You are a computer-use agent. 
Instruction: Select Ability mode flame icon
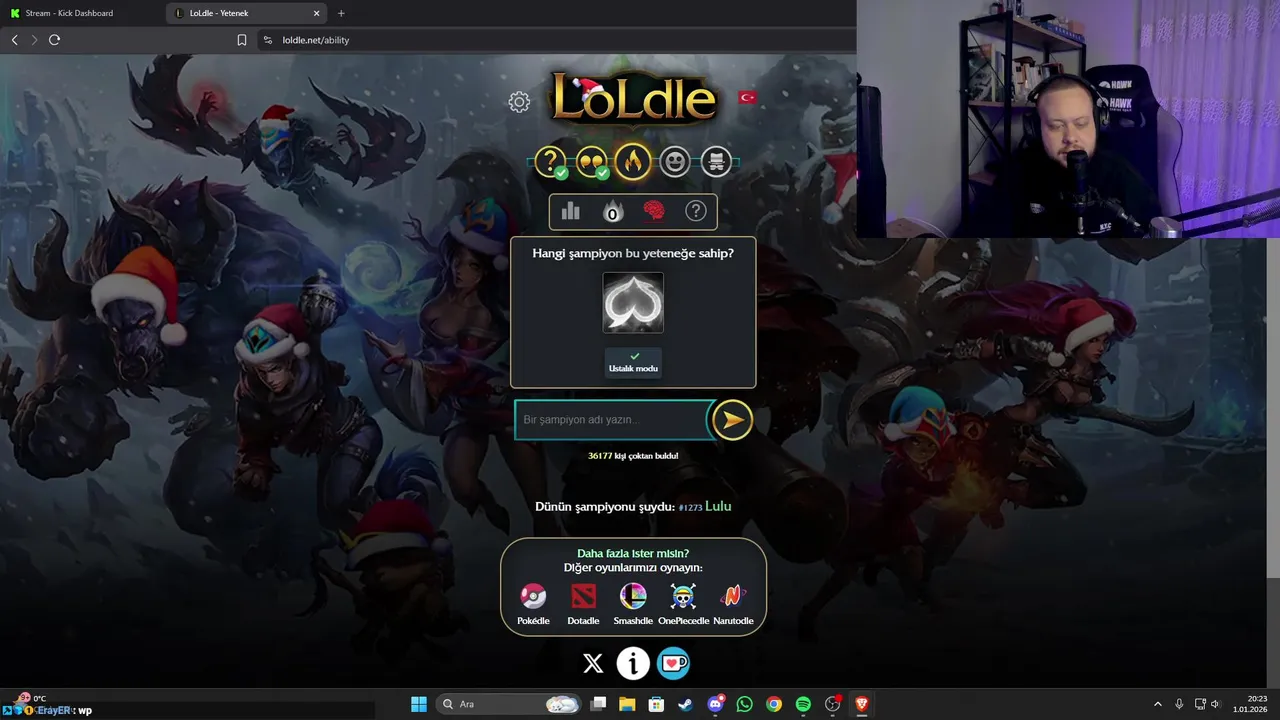[x=633, y=160]
